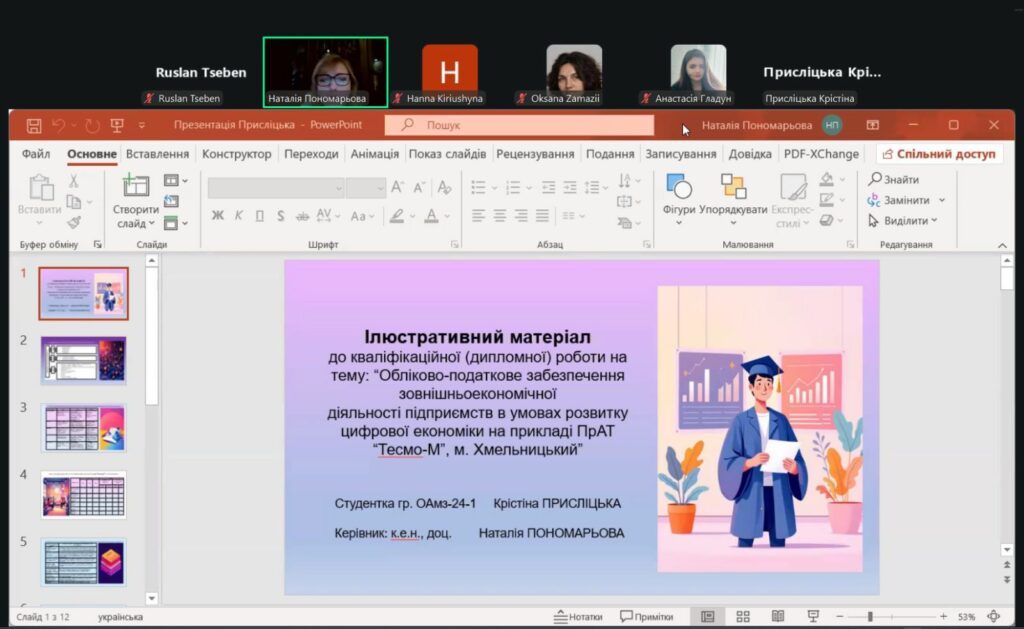Toggle Comments (Примітки) pane
The width and height of the screenshot is (1024, 629).
(646, 616)
